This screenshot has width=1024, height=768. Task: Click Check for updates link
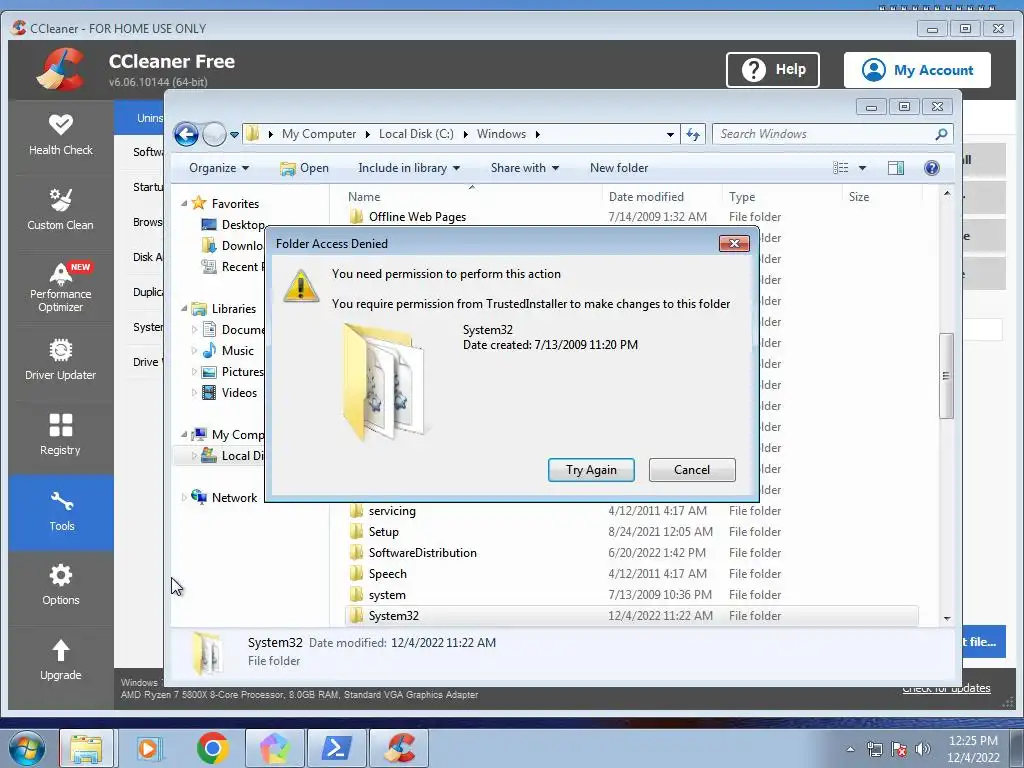click(x=946, y=688)
